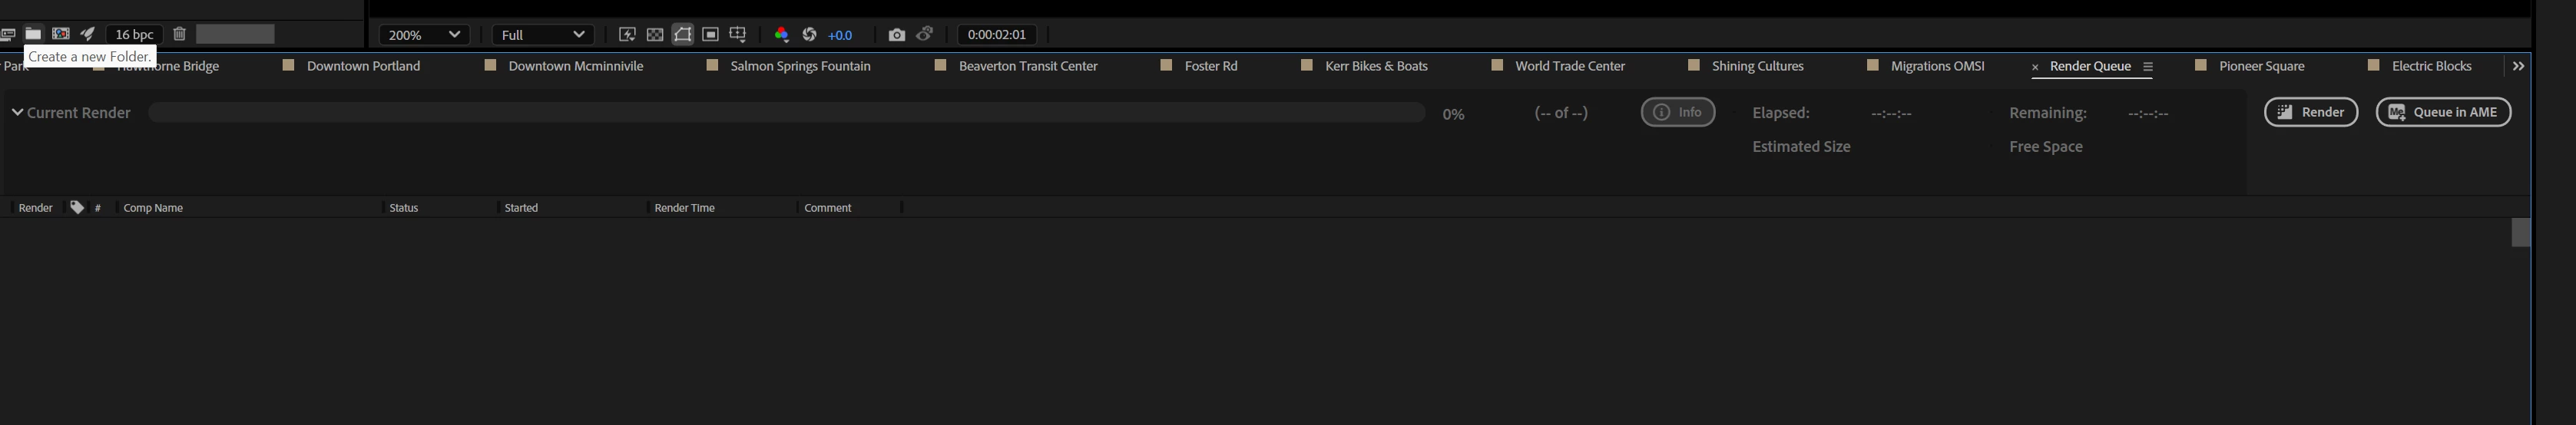This screenshot has width=2576, height=425.
Task: Switch to Salmon Springs Fountain tab
Action: point(801,66)
